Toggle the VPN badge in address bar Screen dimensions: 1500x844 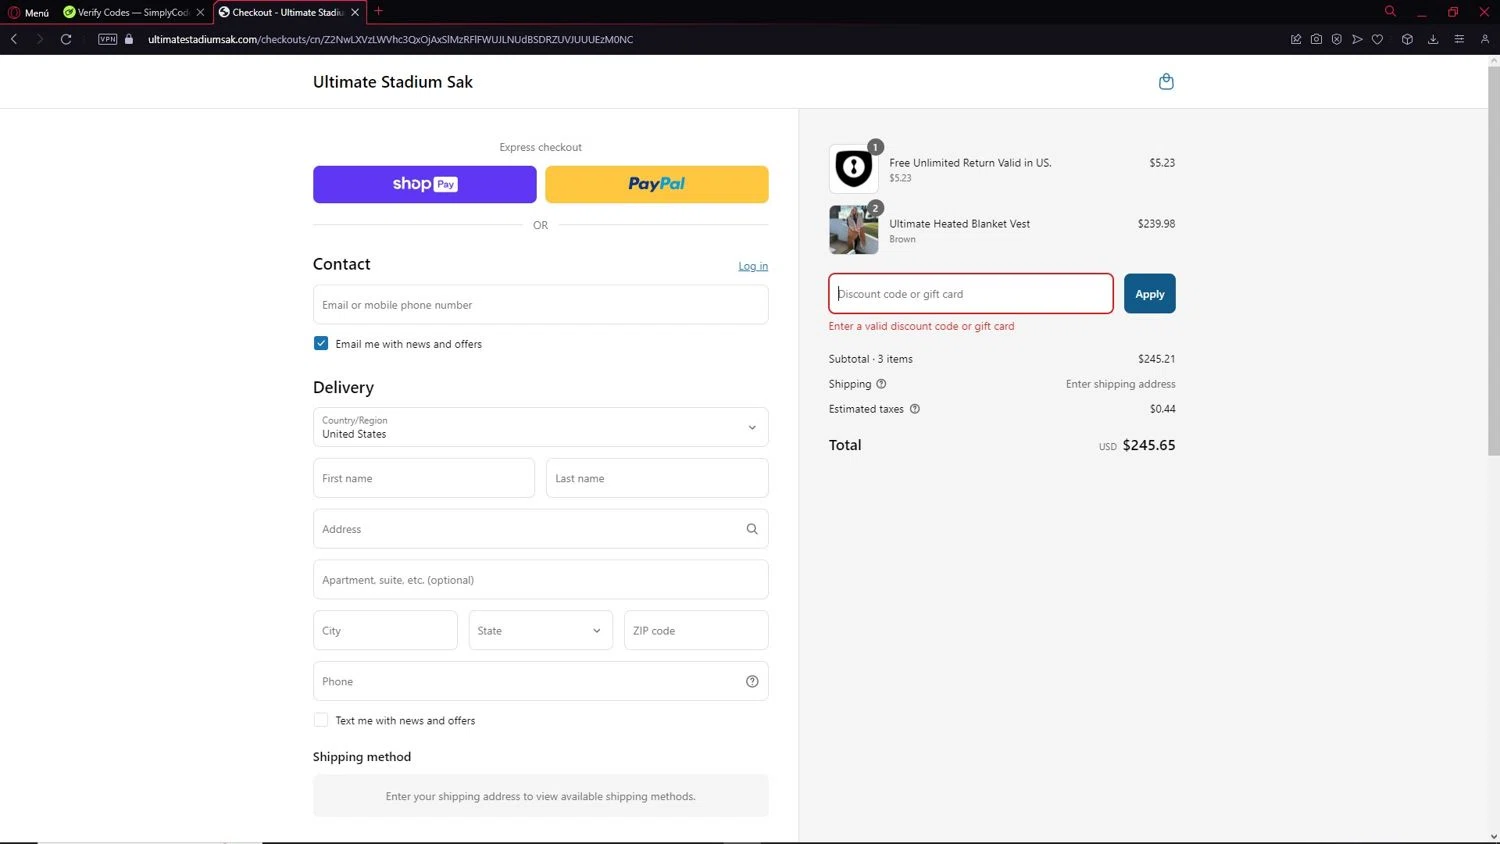108,39
